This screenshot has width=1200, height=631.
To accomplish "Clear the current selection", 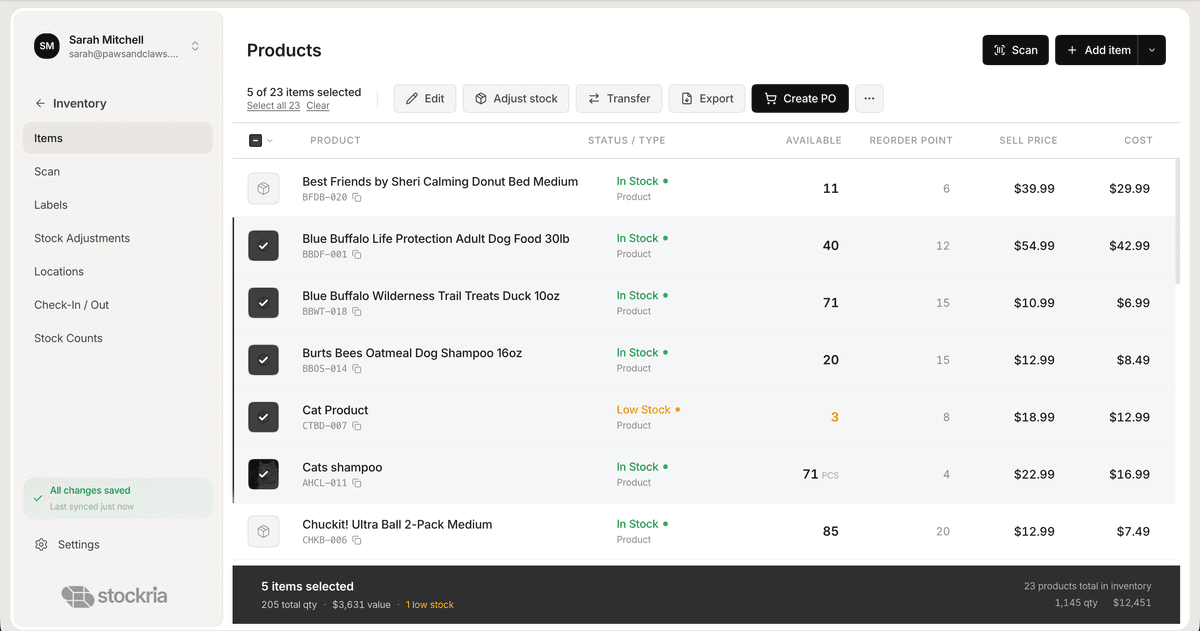I will [317, 105].
